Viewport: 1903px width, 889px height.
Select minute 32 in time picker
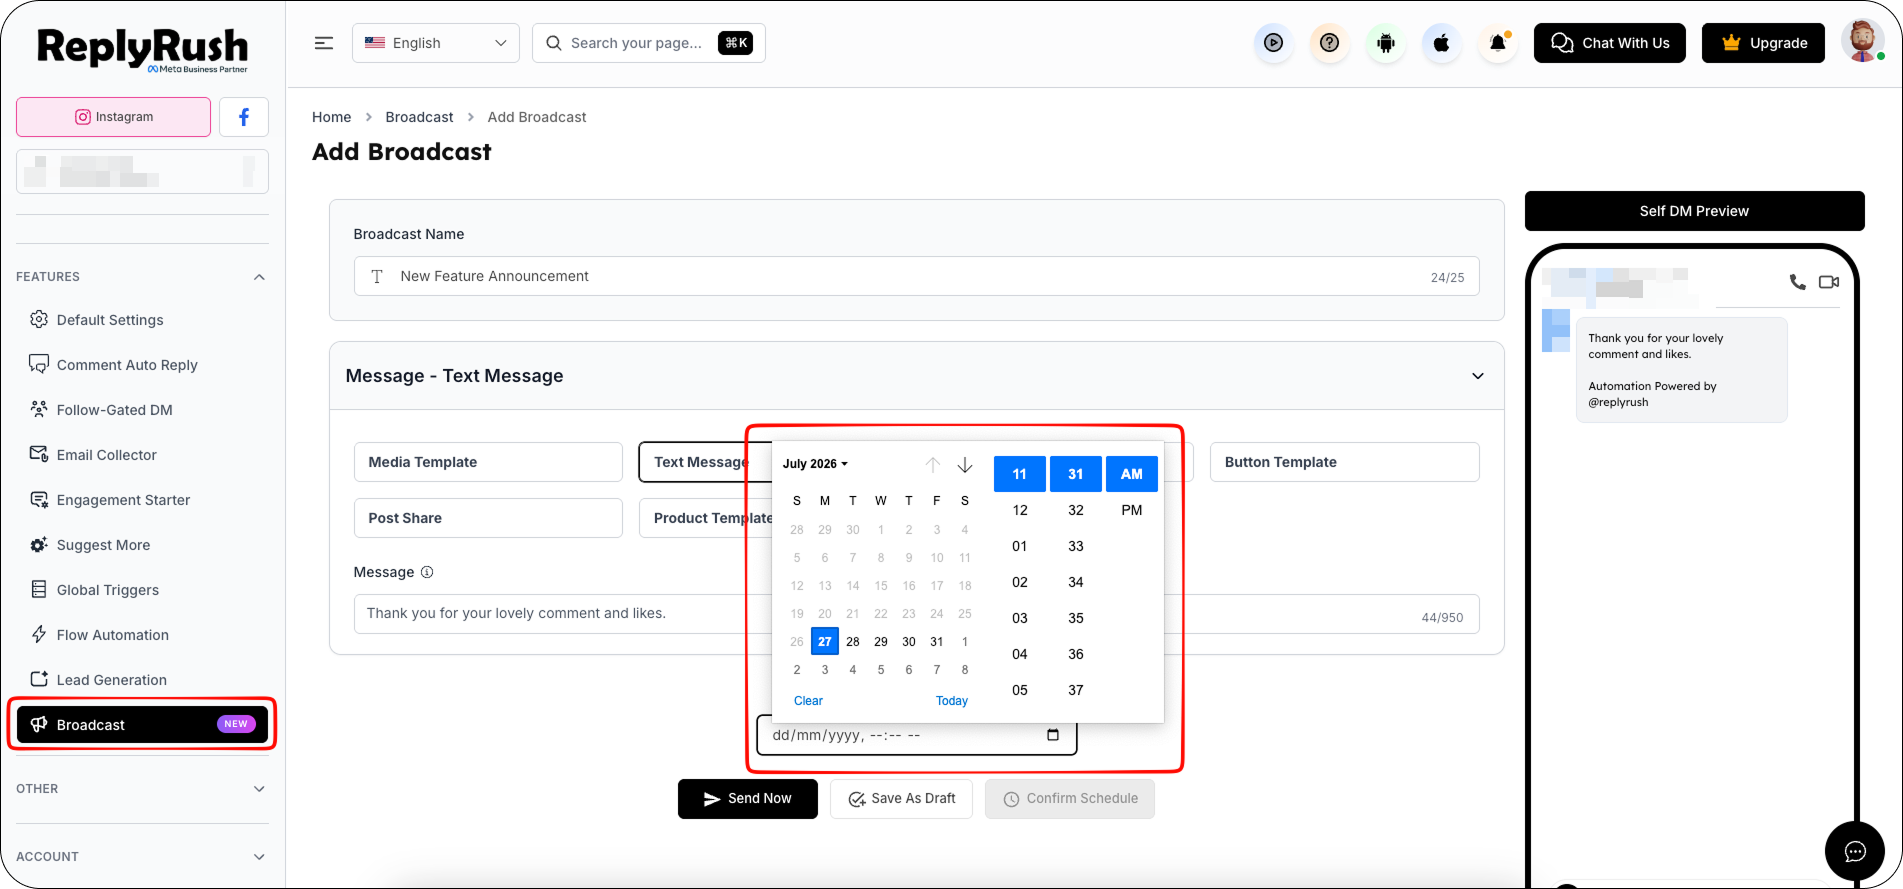[1076, 510]
